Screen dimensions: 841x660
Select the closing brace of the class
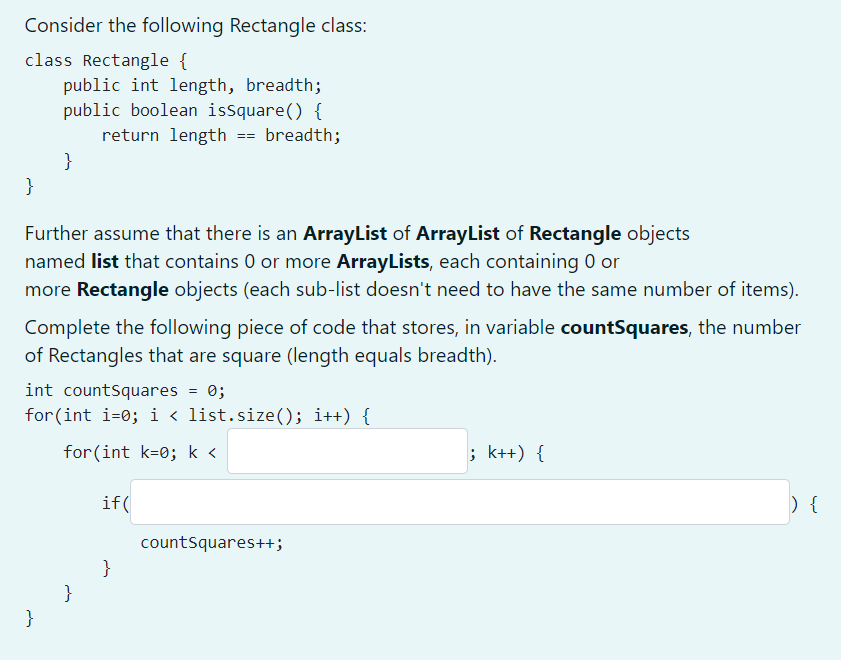point(30,186)
